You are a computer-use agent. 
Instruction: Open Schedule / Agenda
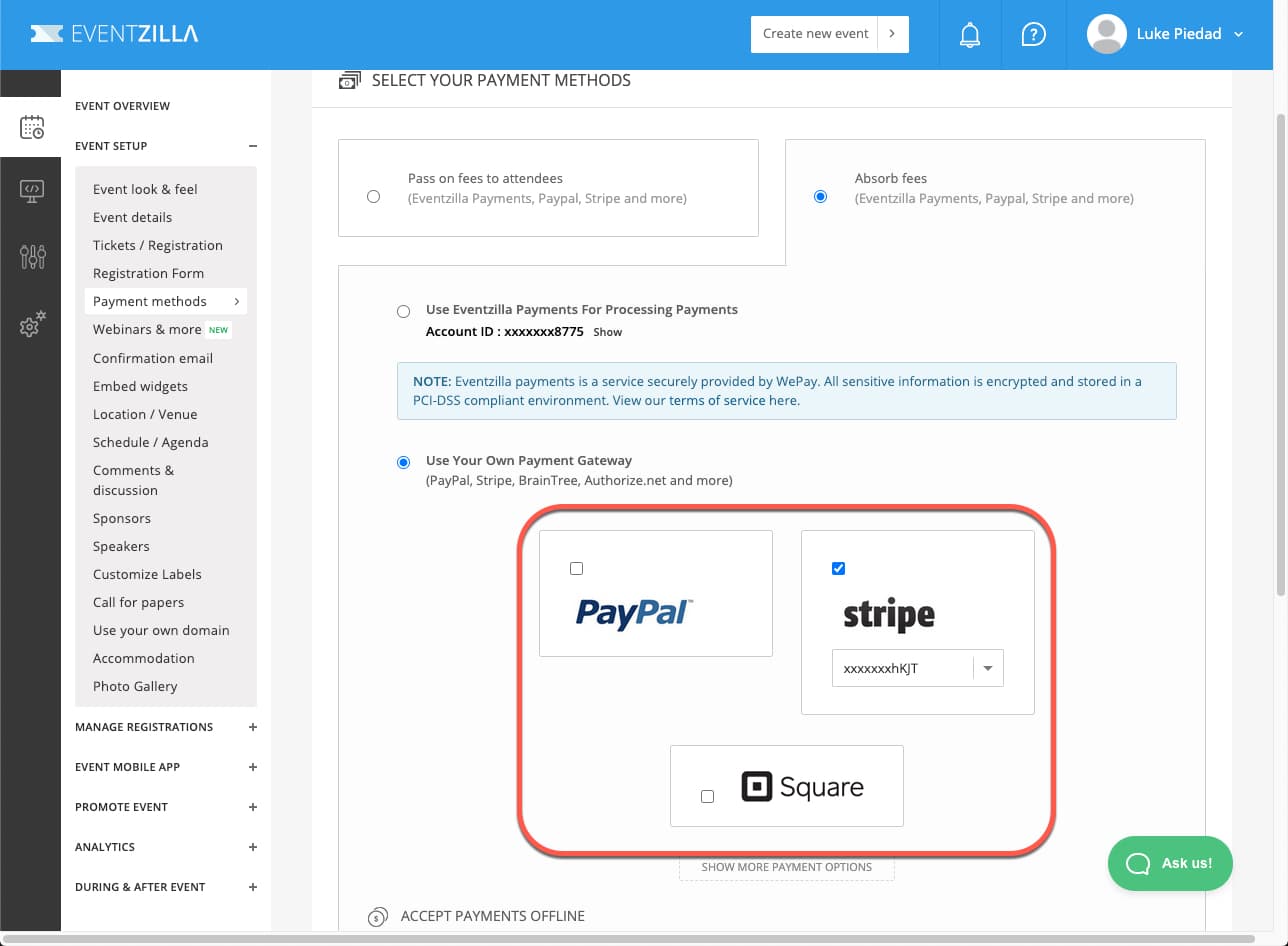pos(151,442)
